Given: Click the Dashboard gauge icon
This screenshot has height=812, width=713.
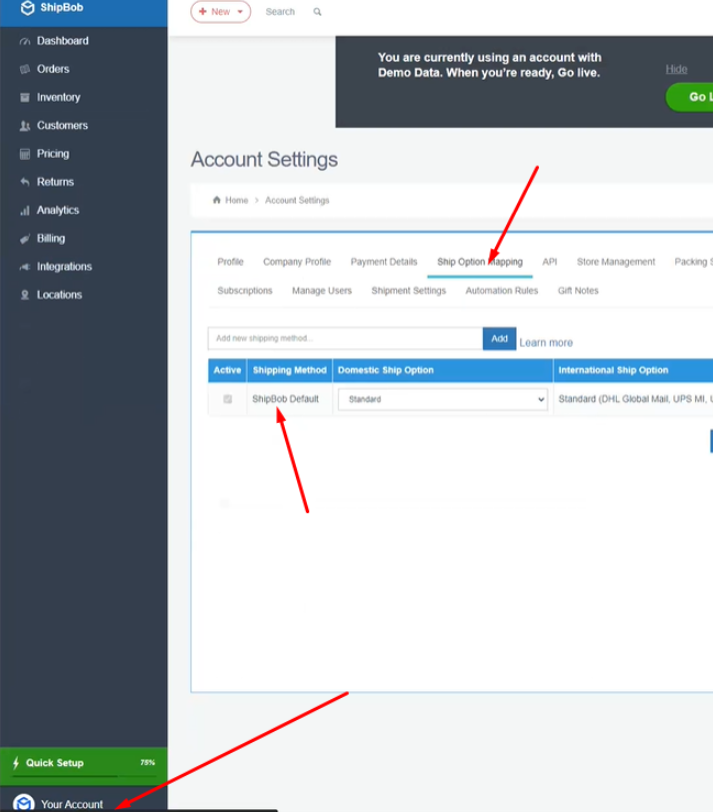Looking at the screenshot, I should (25, 41).
